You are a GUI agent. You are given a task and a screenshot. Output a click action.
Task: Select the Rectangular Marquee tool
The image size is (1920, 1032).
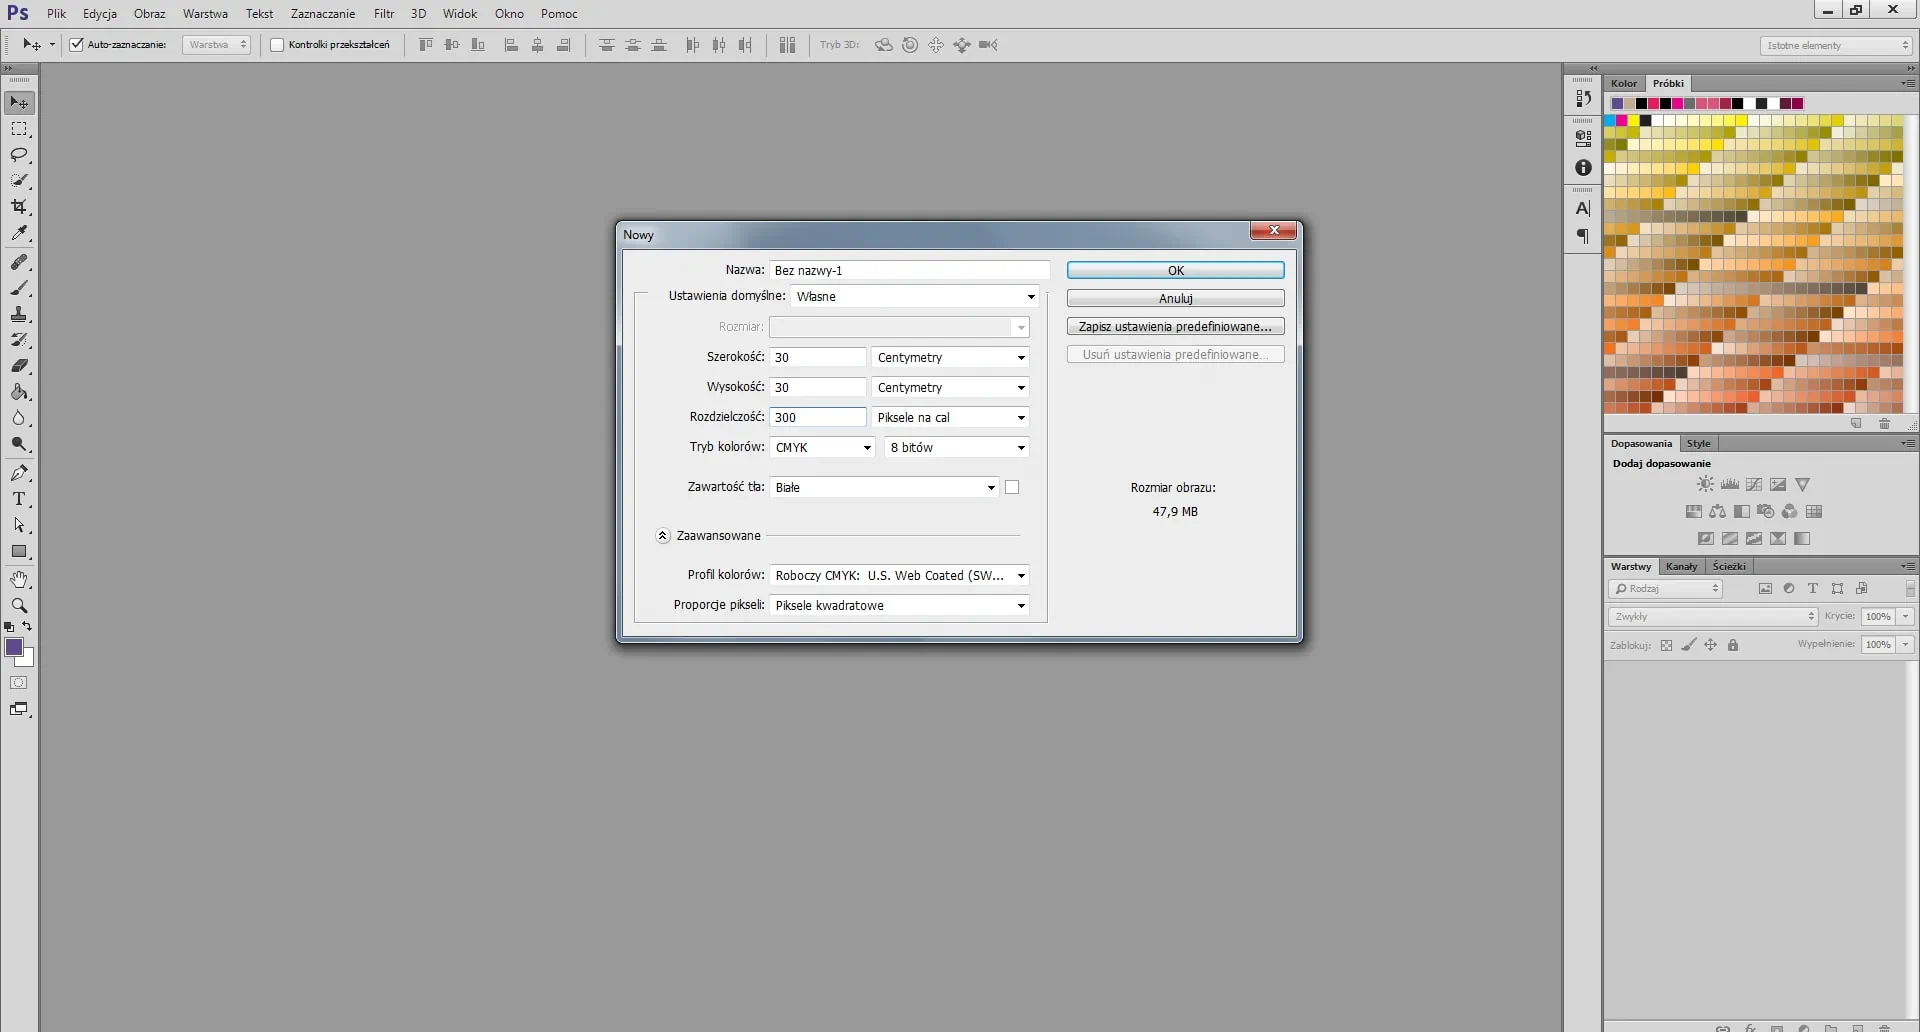tap(19, 129)
